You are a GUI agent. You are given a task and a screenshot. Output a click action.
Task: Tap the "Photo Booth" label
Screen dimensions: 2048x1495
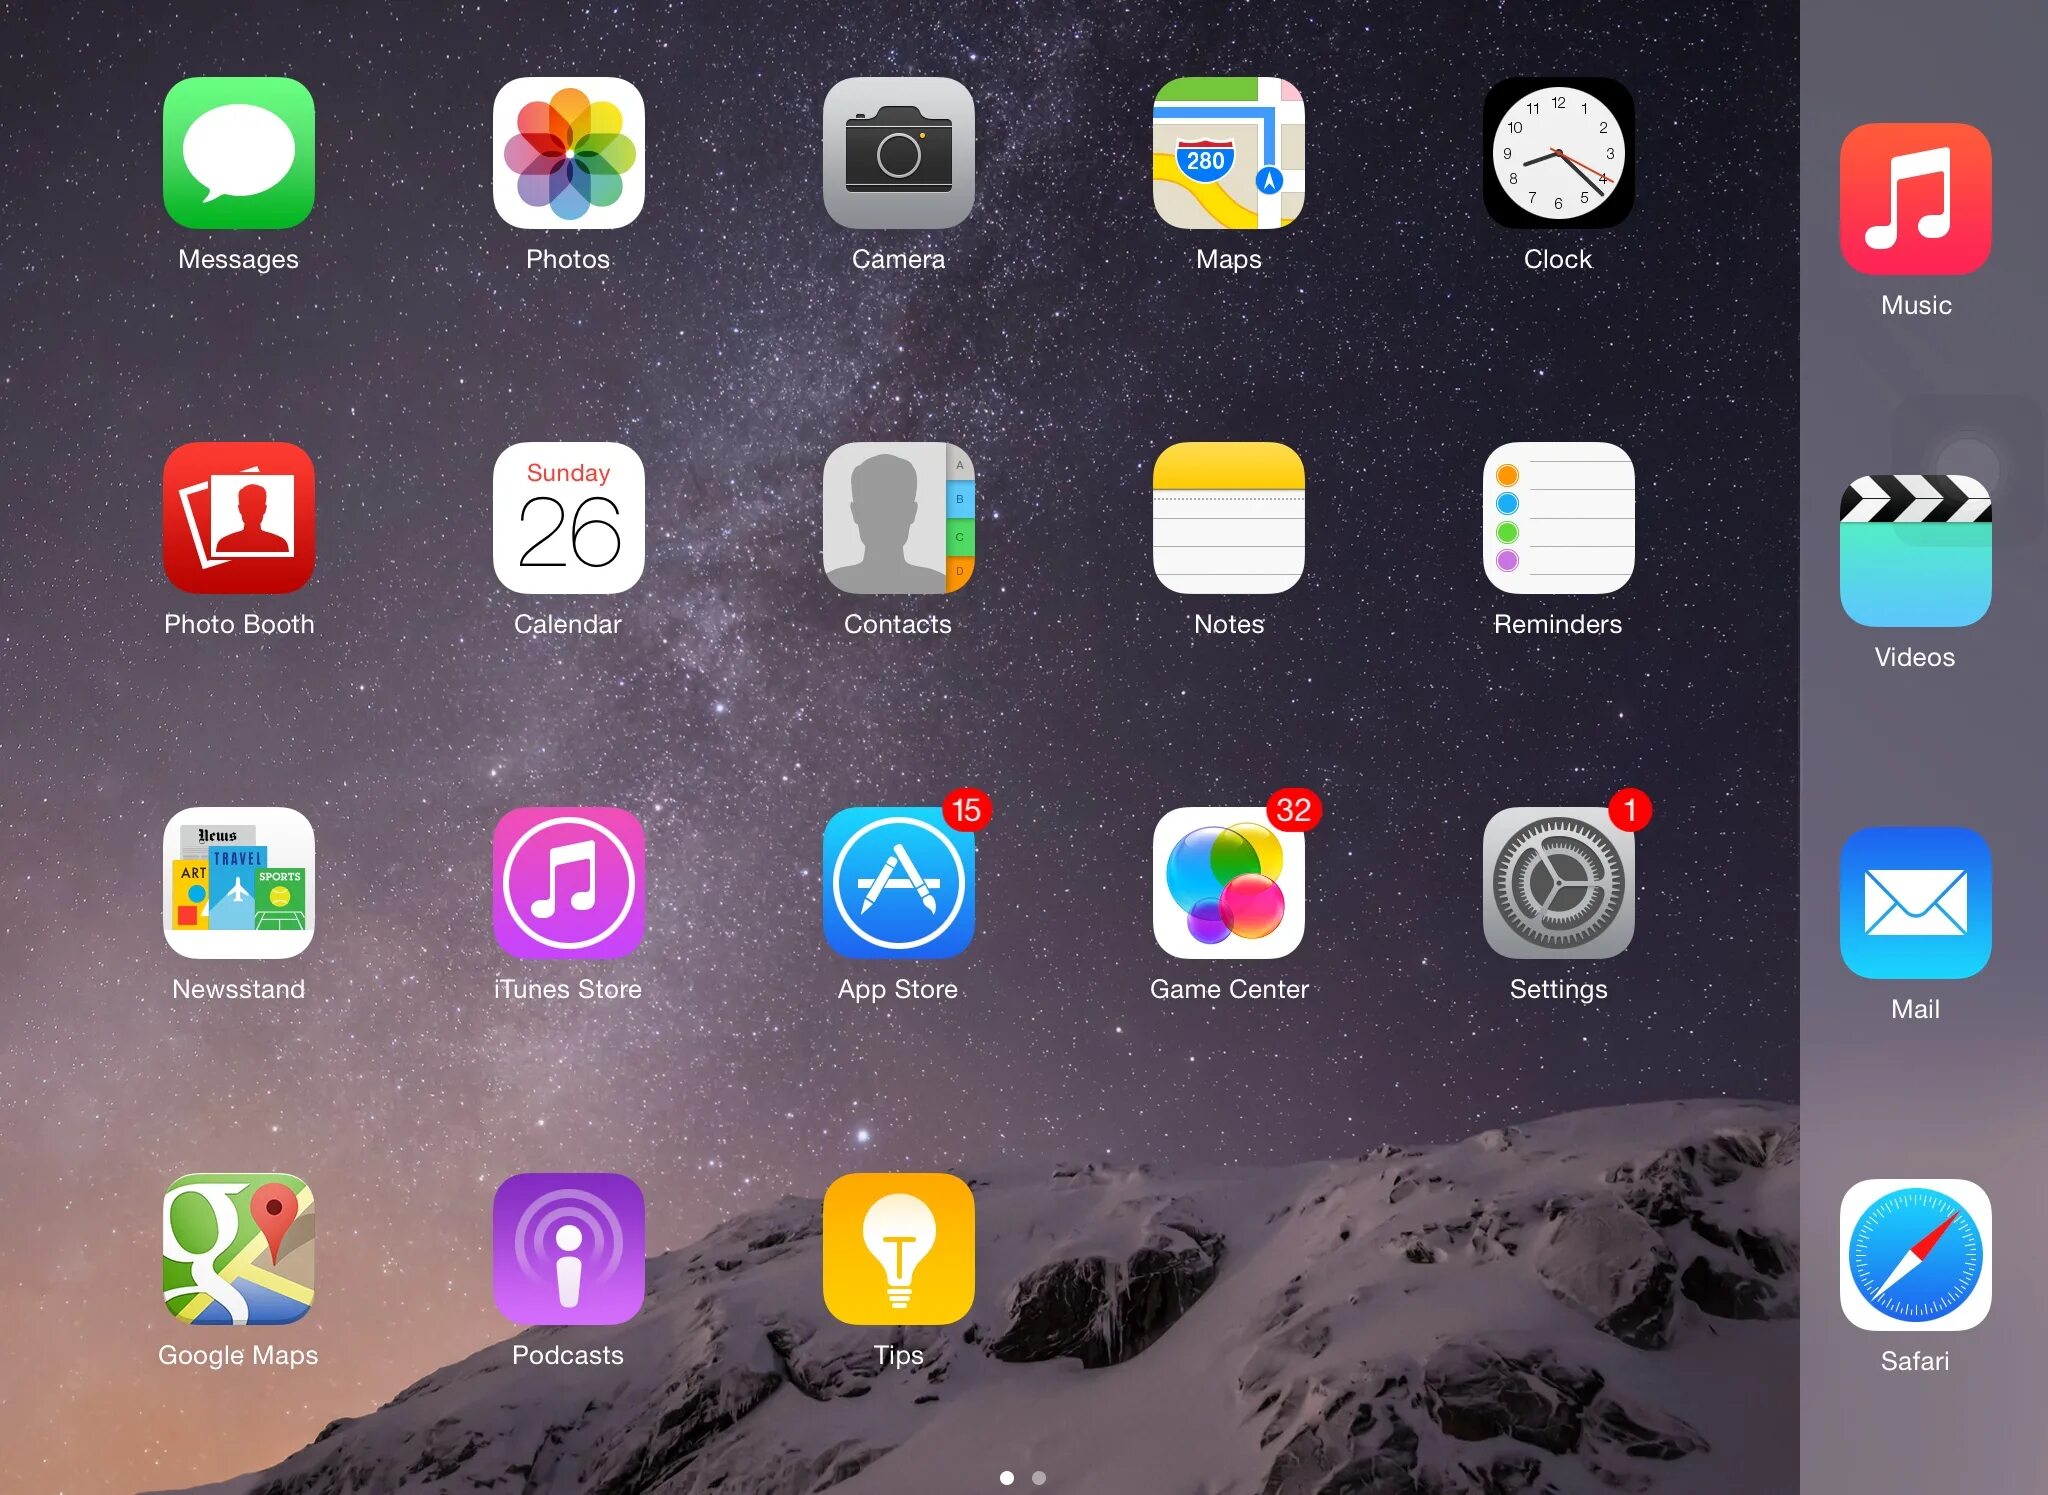239,624
